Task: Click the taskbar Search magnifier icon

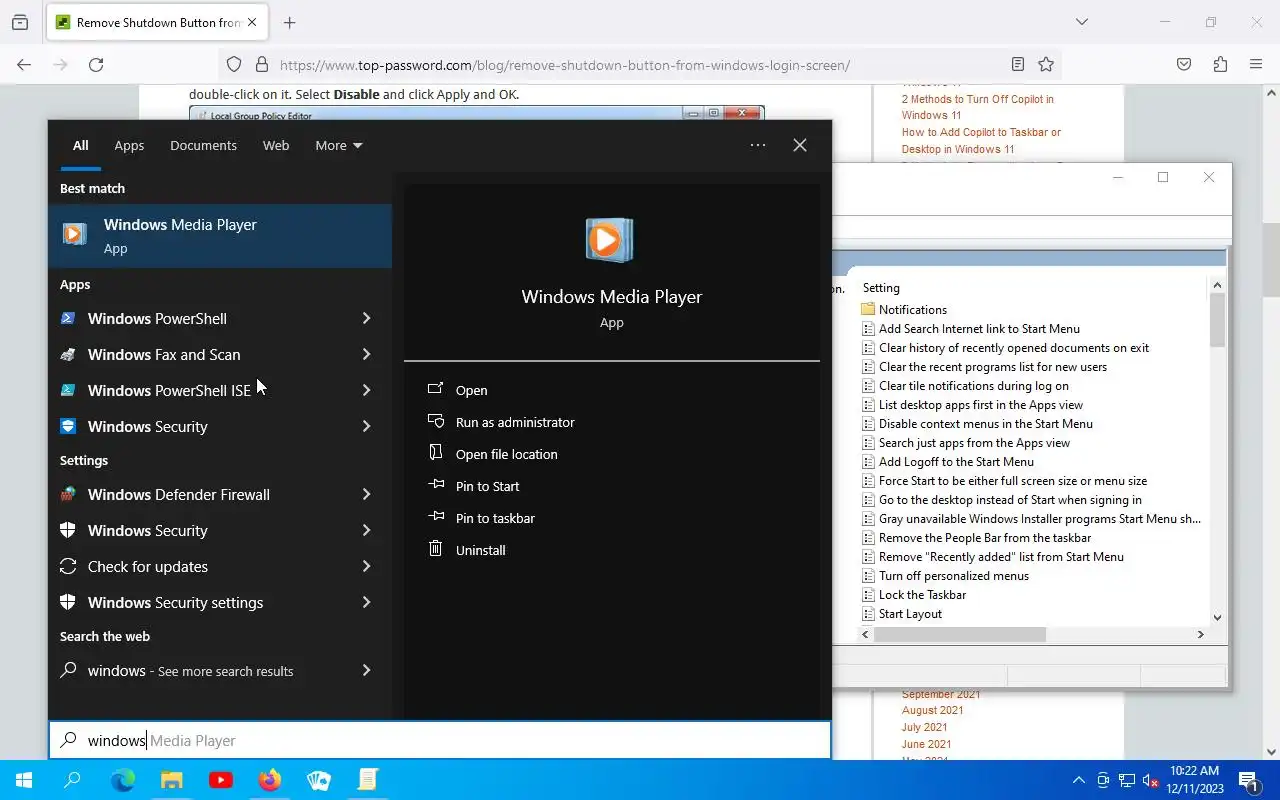Action: (x=72, y=780)
